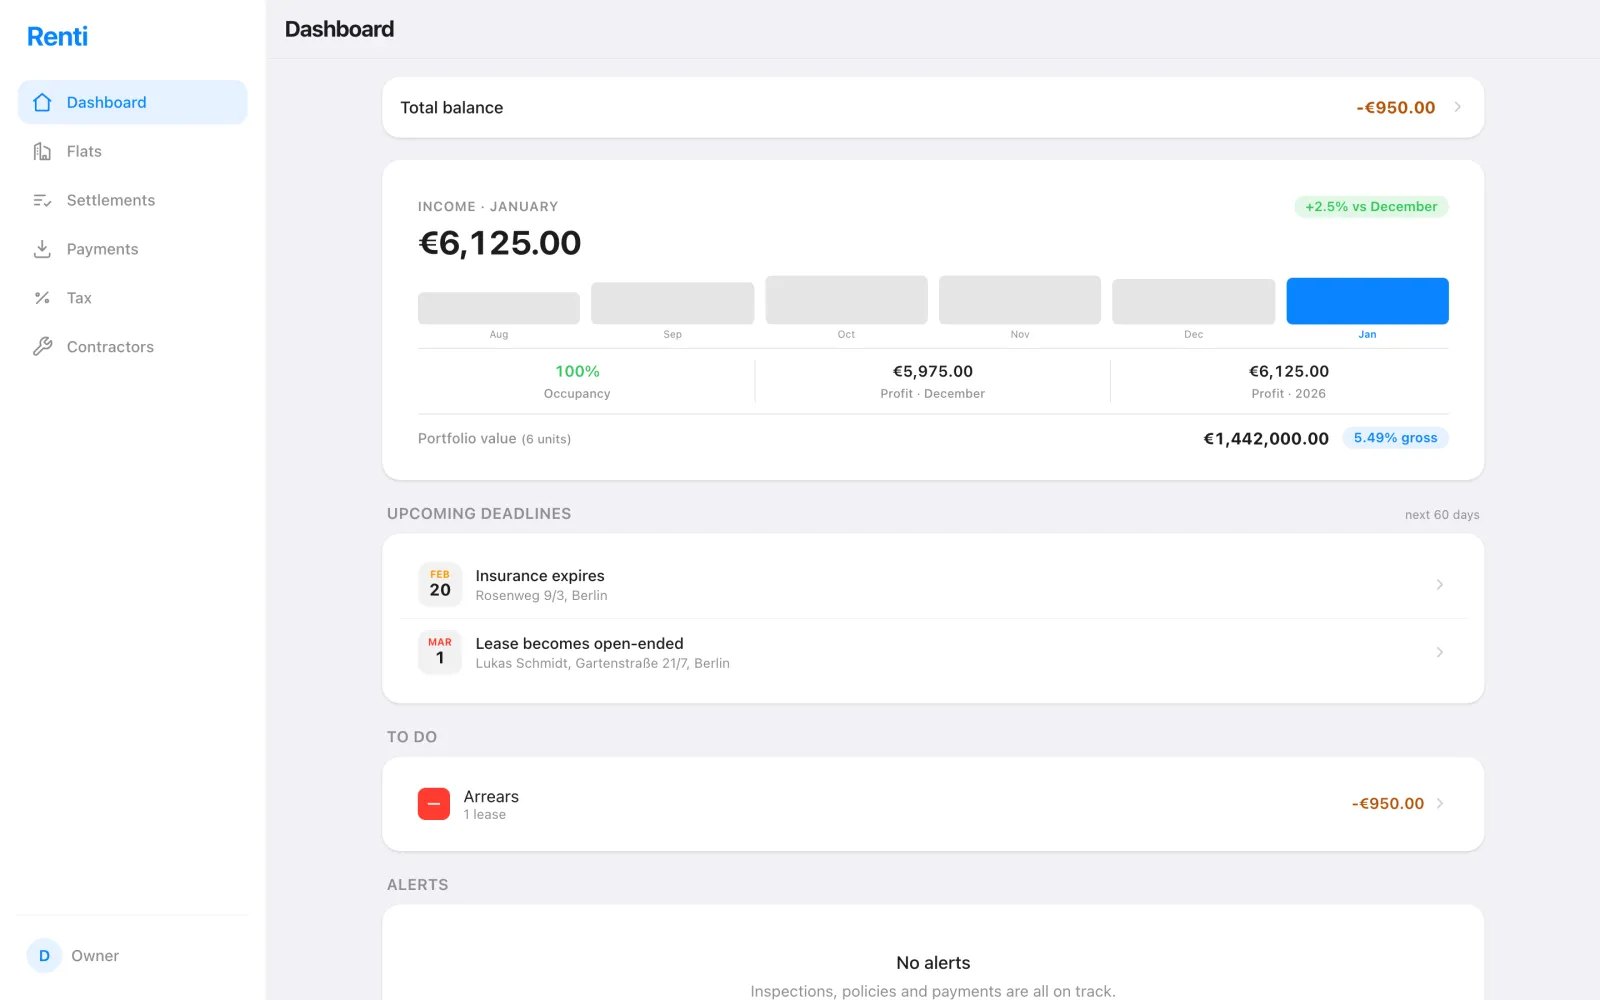Select the Dec income bar
Image resolution: width=1600 pixels, height=1000 pixels.
pos(1194,301)
